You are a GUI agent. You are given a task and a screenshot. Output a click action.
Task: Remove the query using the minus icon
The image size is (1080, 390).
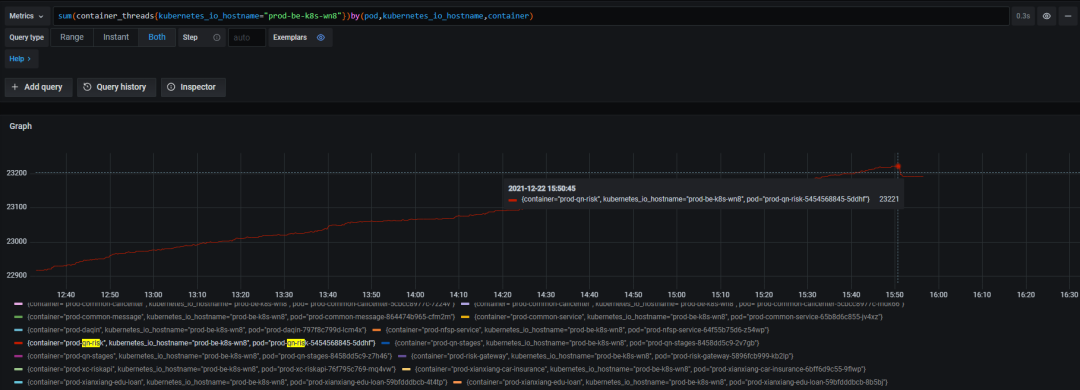click(1068, 16)
